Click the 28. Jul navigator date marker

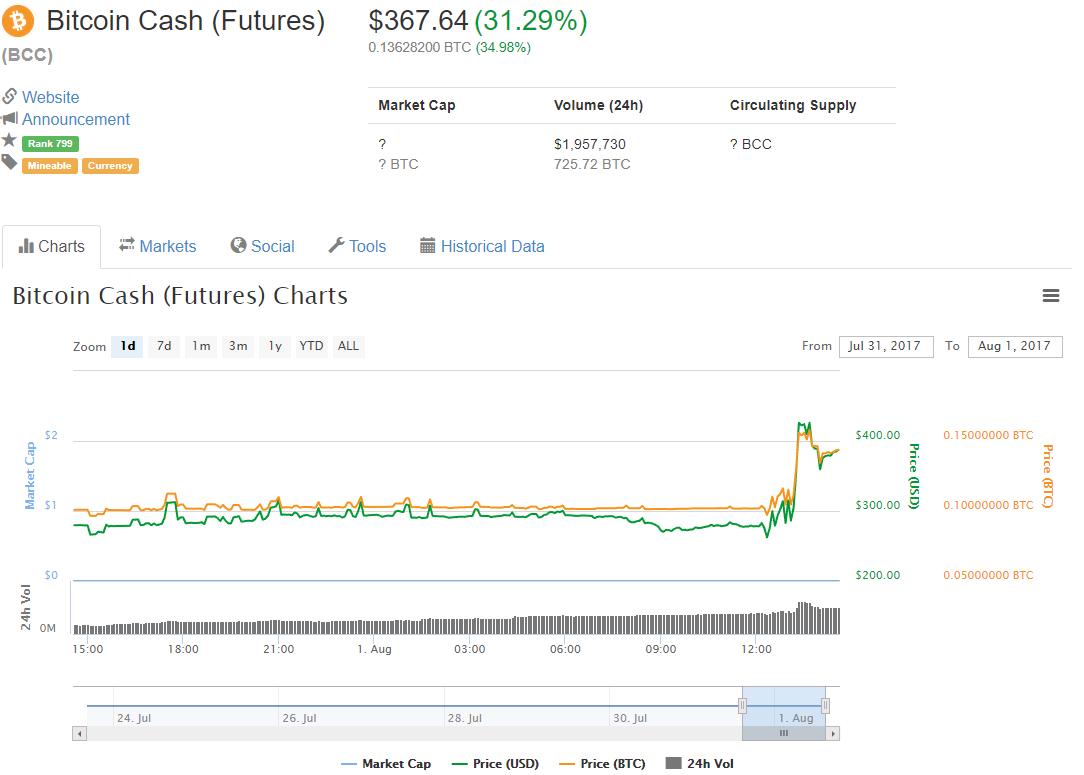[465, 718]
